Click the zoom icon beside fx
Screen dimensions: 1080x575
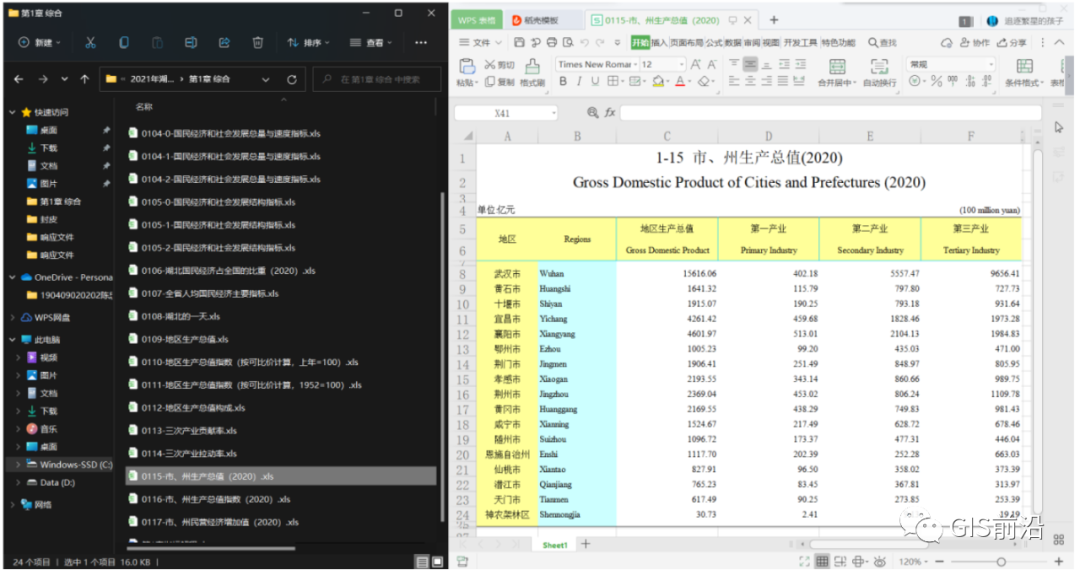tap(592, 112)
